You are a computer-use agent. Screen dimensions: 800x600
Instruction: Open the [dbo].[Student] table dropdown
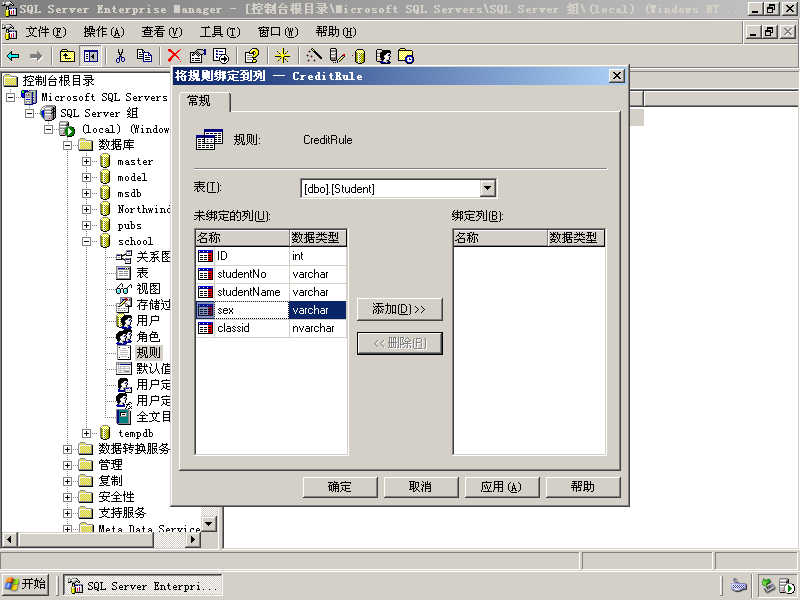488,189
